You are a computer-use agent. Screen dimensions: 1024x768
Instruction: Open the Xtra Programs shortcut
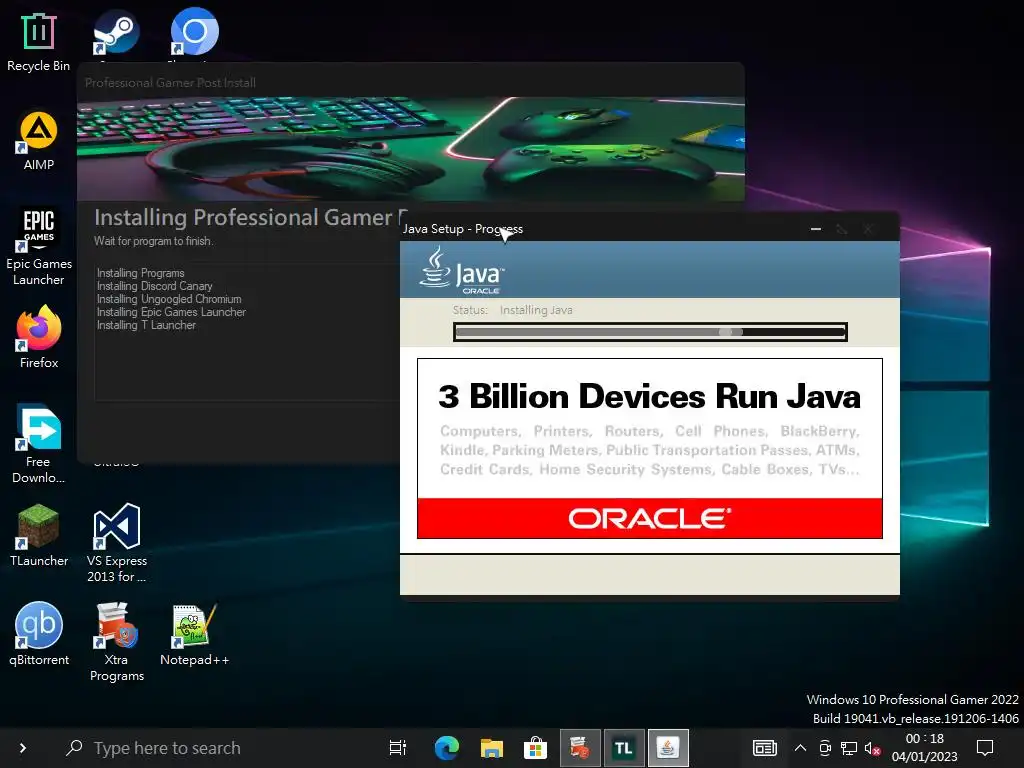(116, 641)
